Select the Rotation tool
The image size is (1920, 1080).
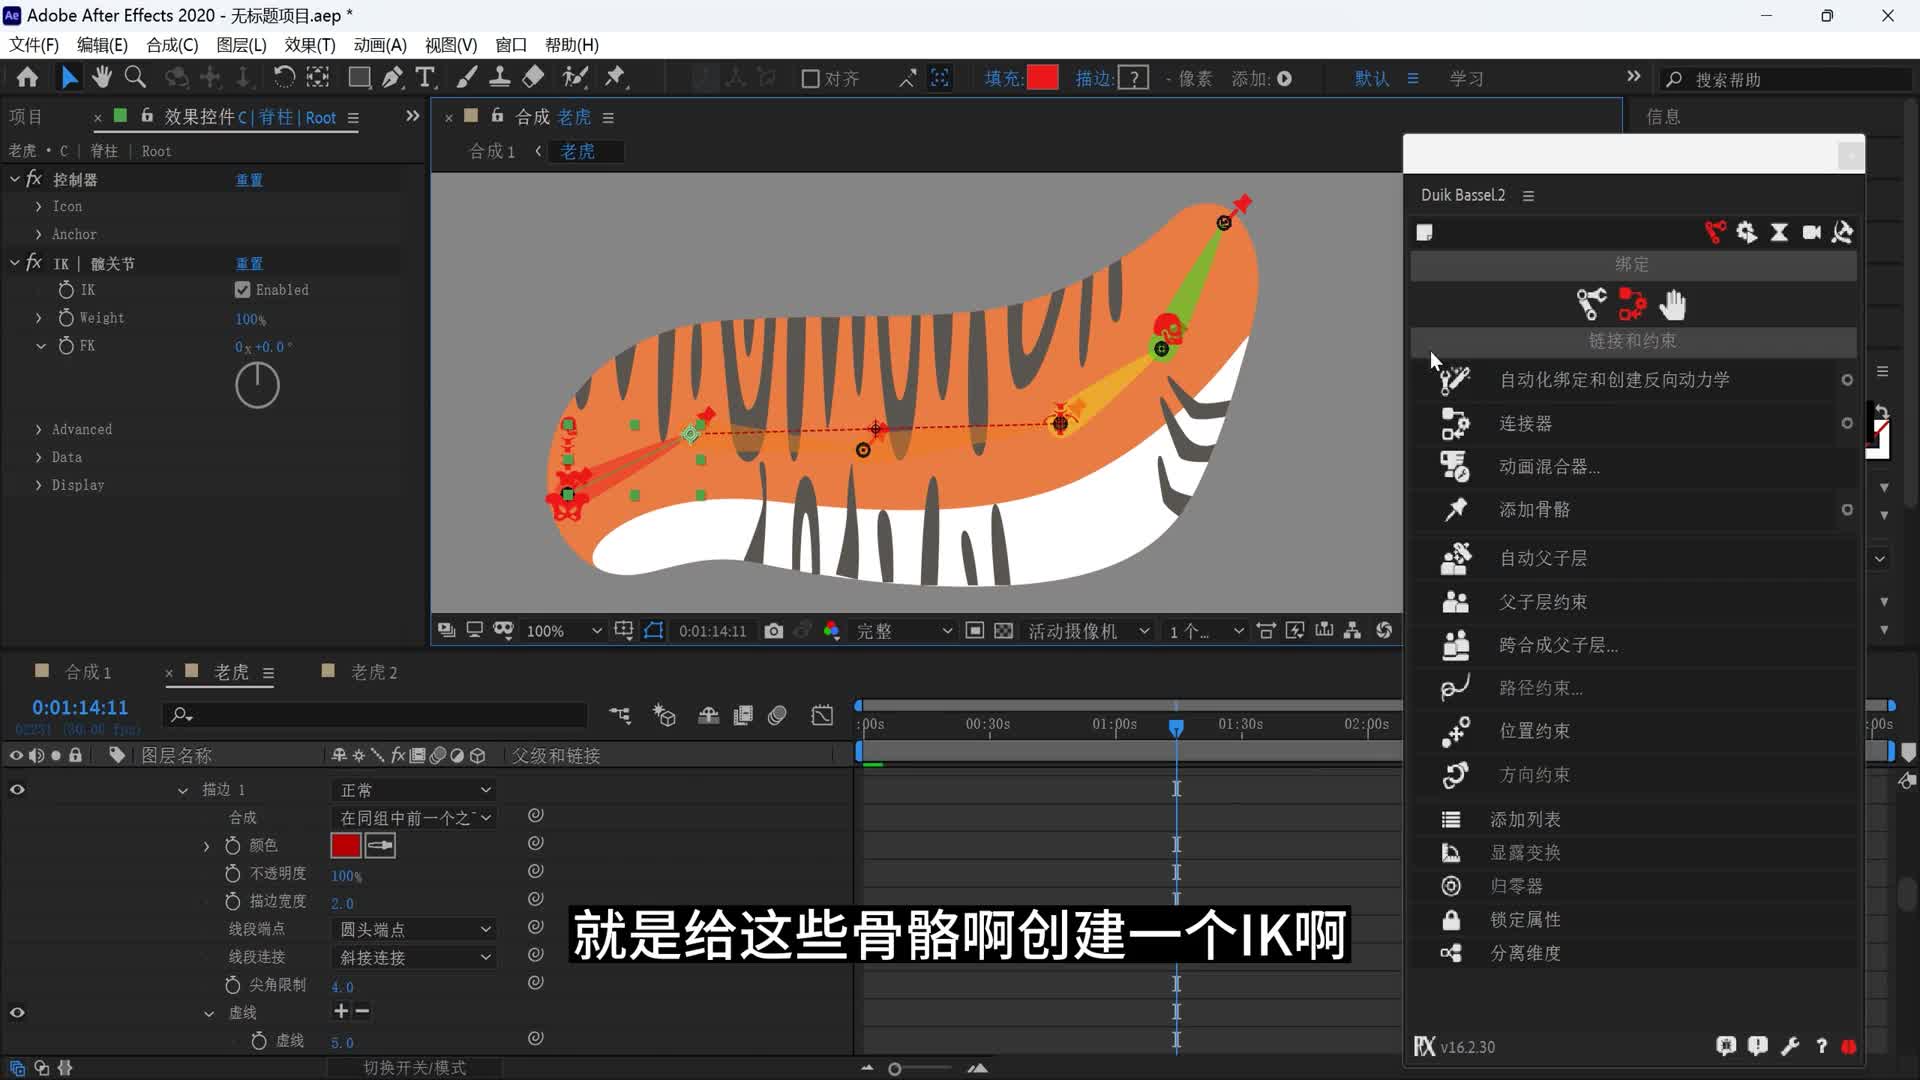tap(284, 78)
